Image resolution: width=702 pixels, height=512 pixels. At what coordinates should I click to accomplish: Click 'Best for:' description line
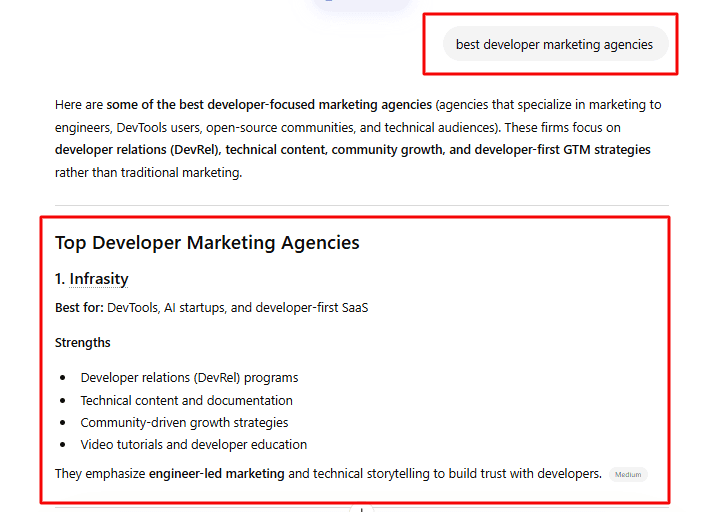pyautogui.click(x=211, y=308)
